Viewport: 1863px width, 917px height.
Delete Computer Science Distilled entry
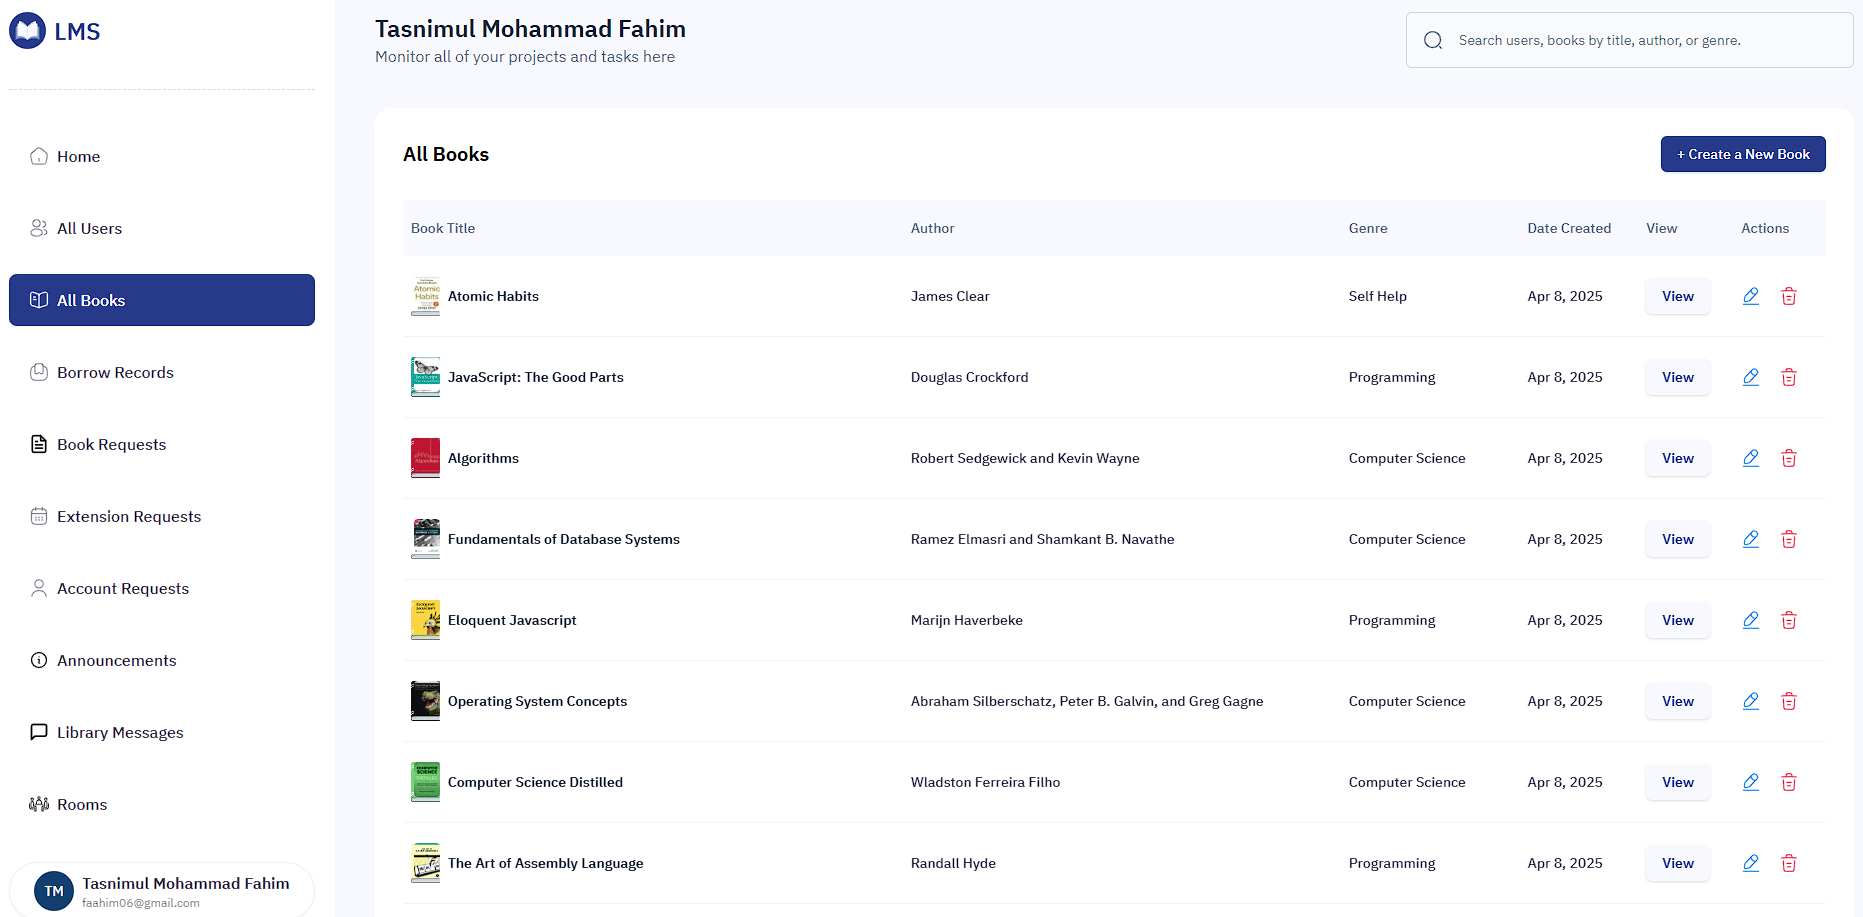coord(1789,782)
